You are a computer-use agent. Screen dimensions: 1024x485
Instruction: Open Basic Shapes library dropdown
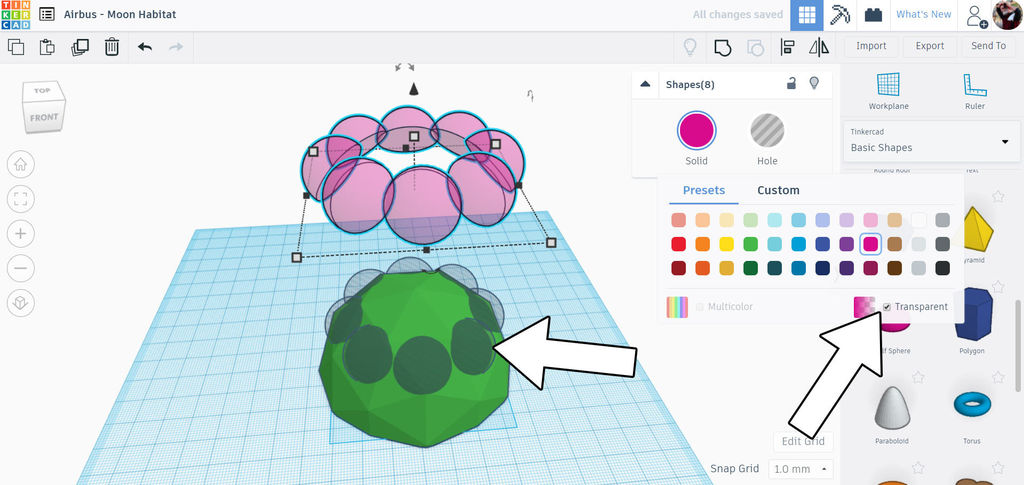tap(932, 141)
